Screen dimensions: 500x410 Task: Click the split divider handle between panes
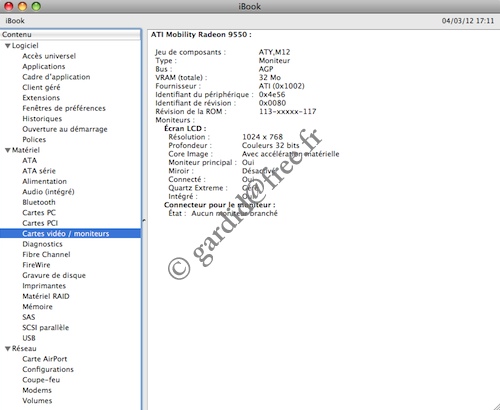point(144,220)
